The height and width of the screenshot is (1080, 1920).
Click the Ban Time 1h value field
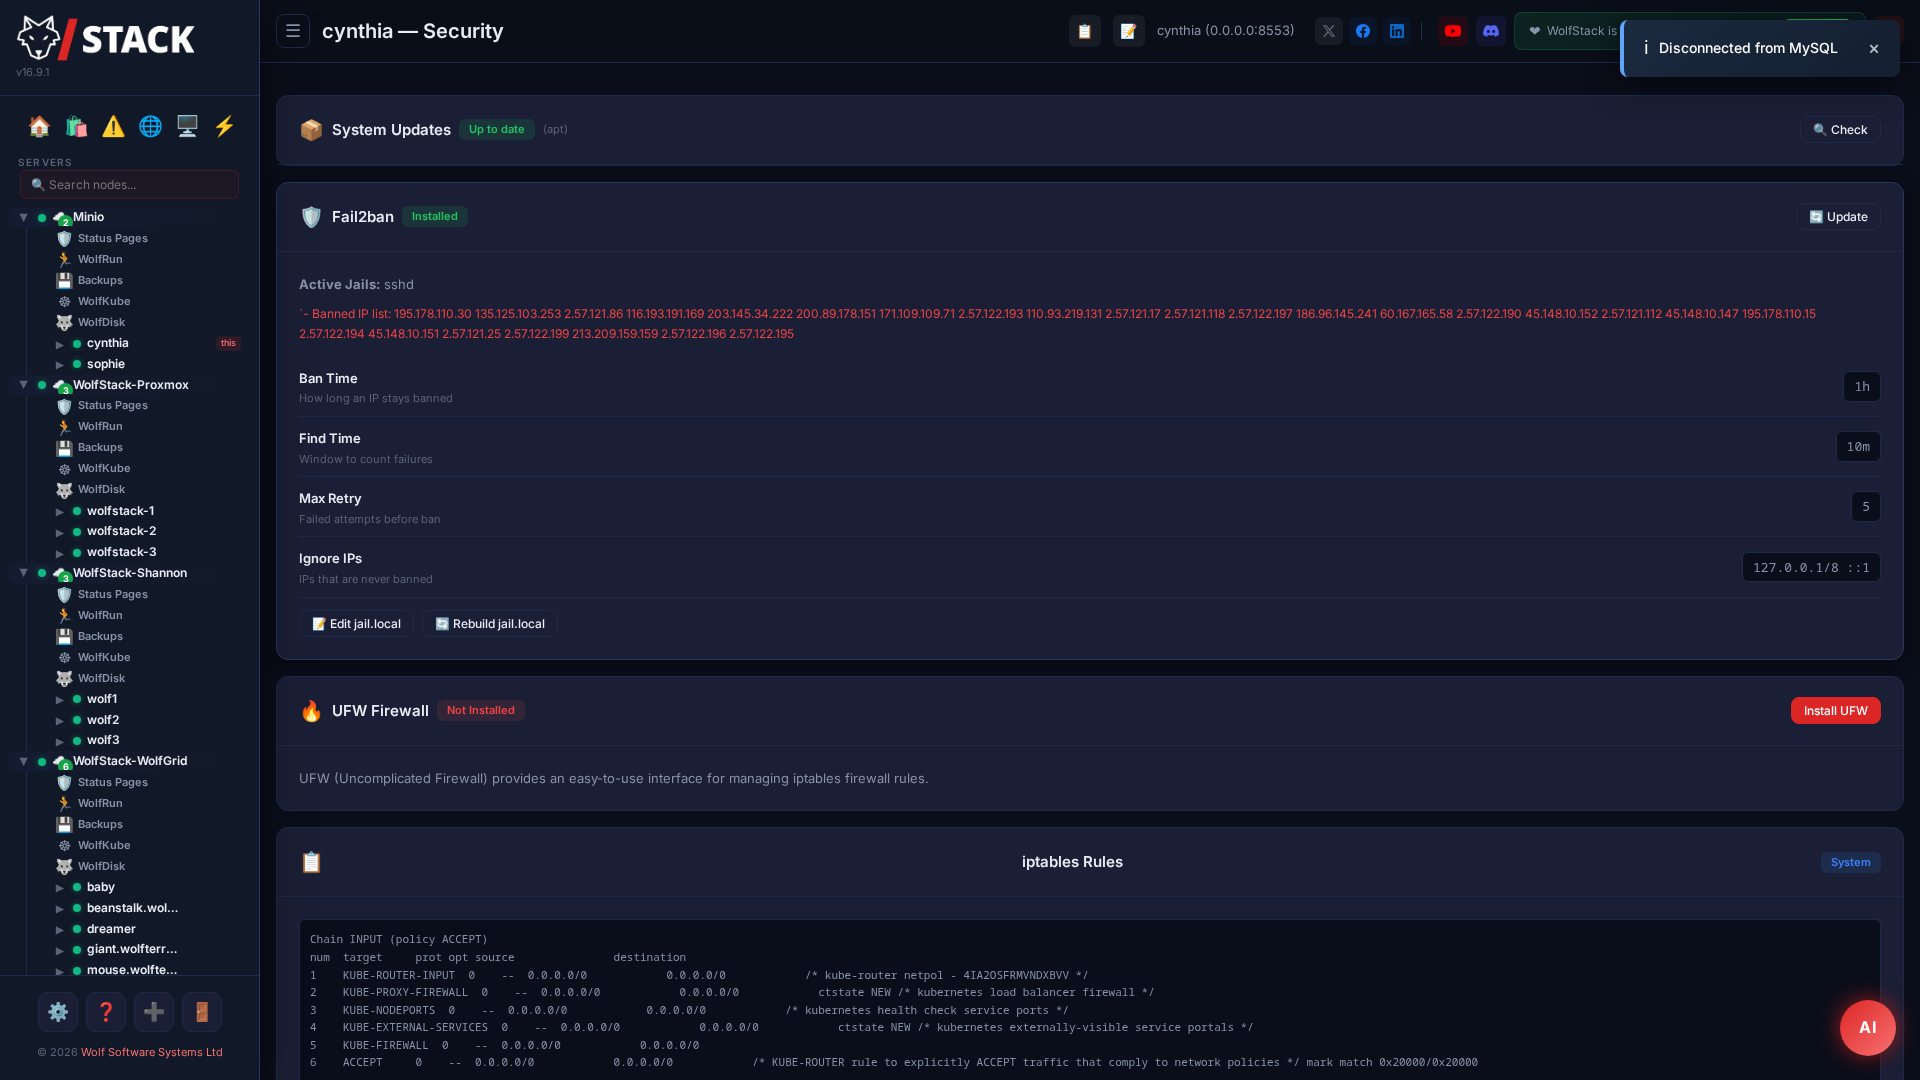(x=1861, y=387)
